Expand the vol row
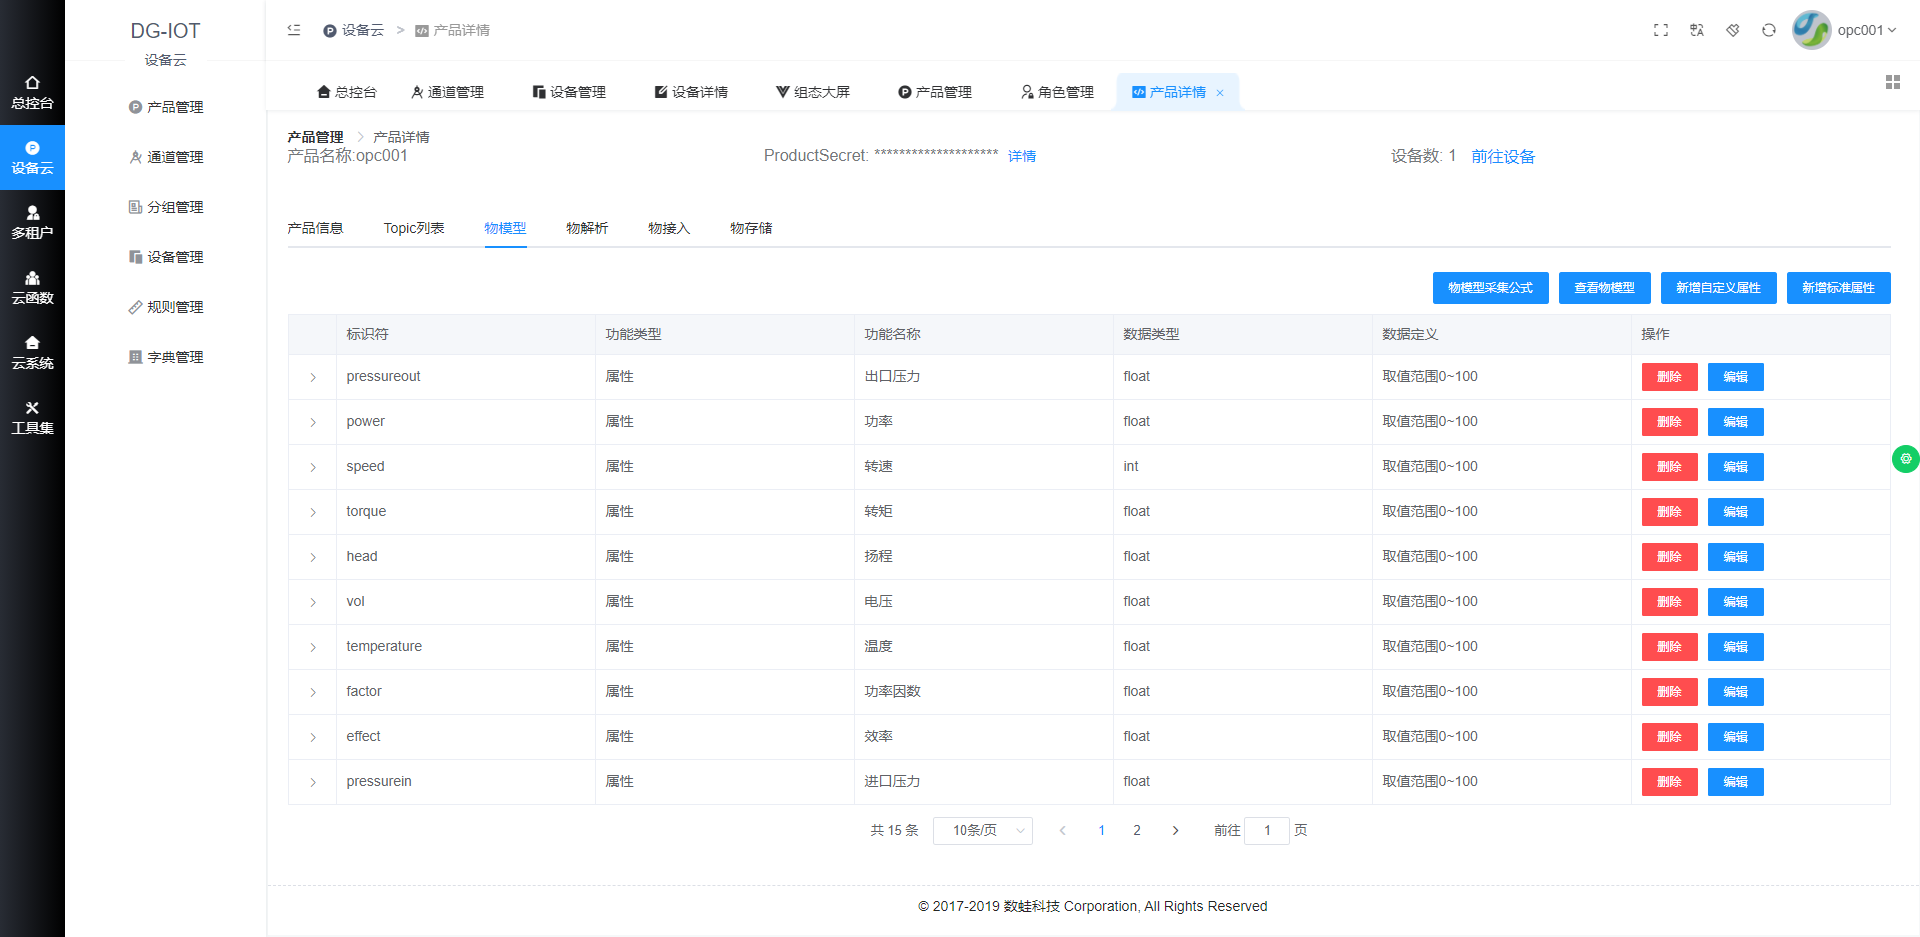 tap(313, 602)
